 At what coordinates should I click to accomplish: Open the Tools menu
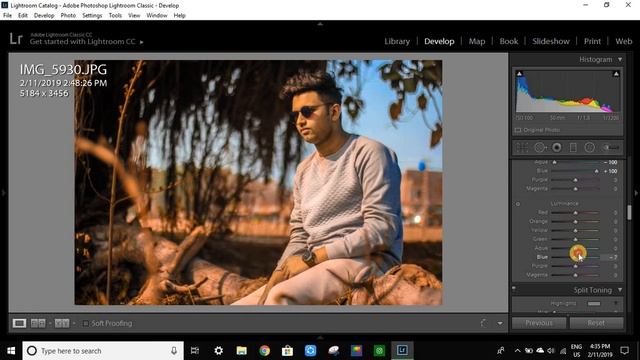tap(115, 16)
